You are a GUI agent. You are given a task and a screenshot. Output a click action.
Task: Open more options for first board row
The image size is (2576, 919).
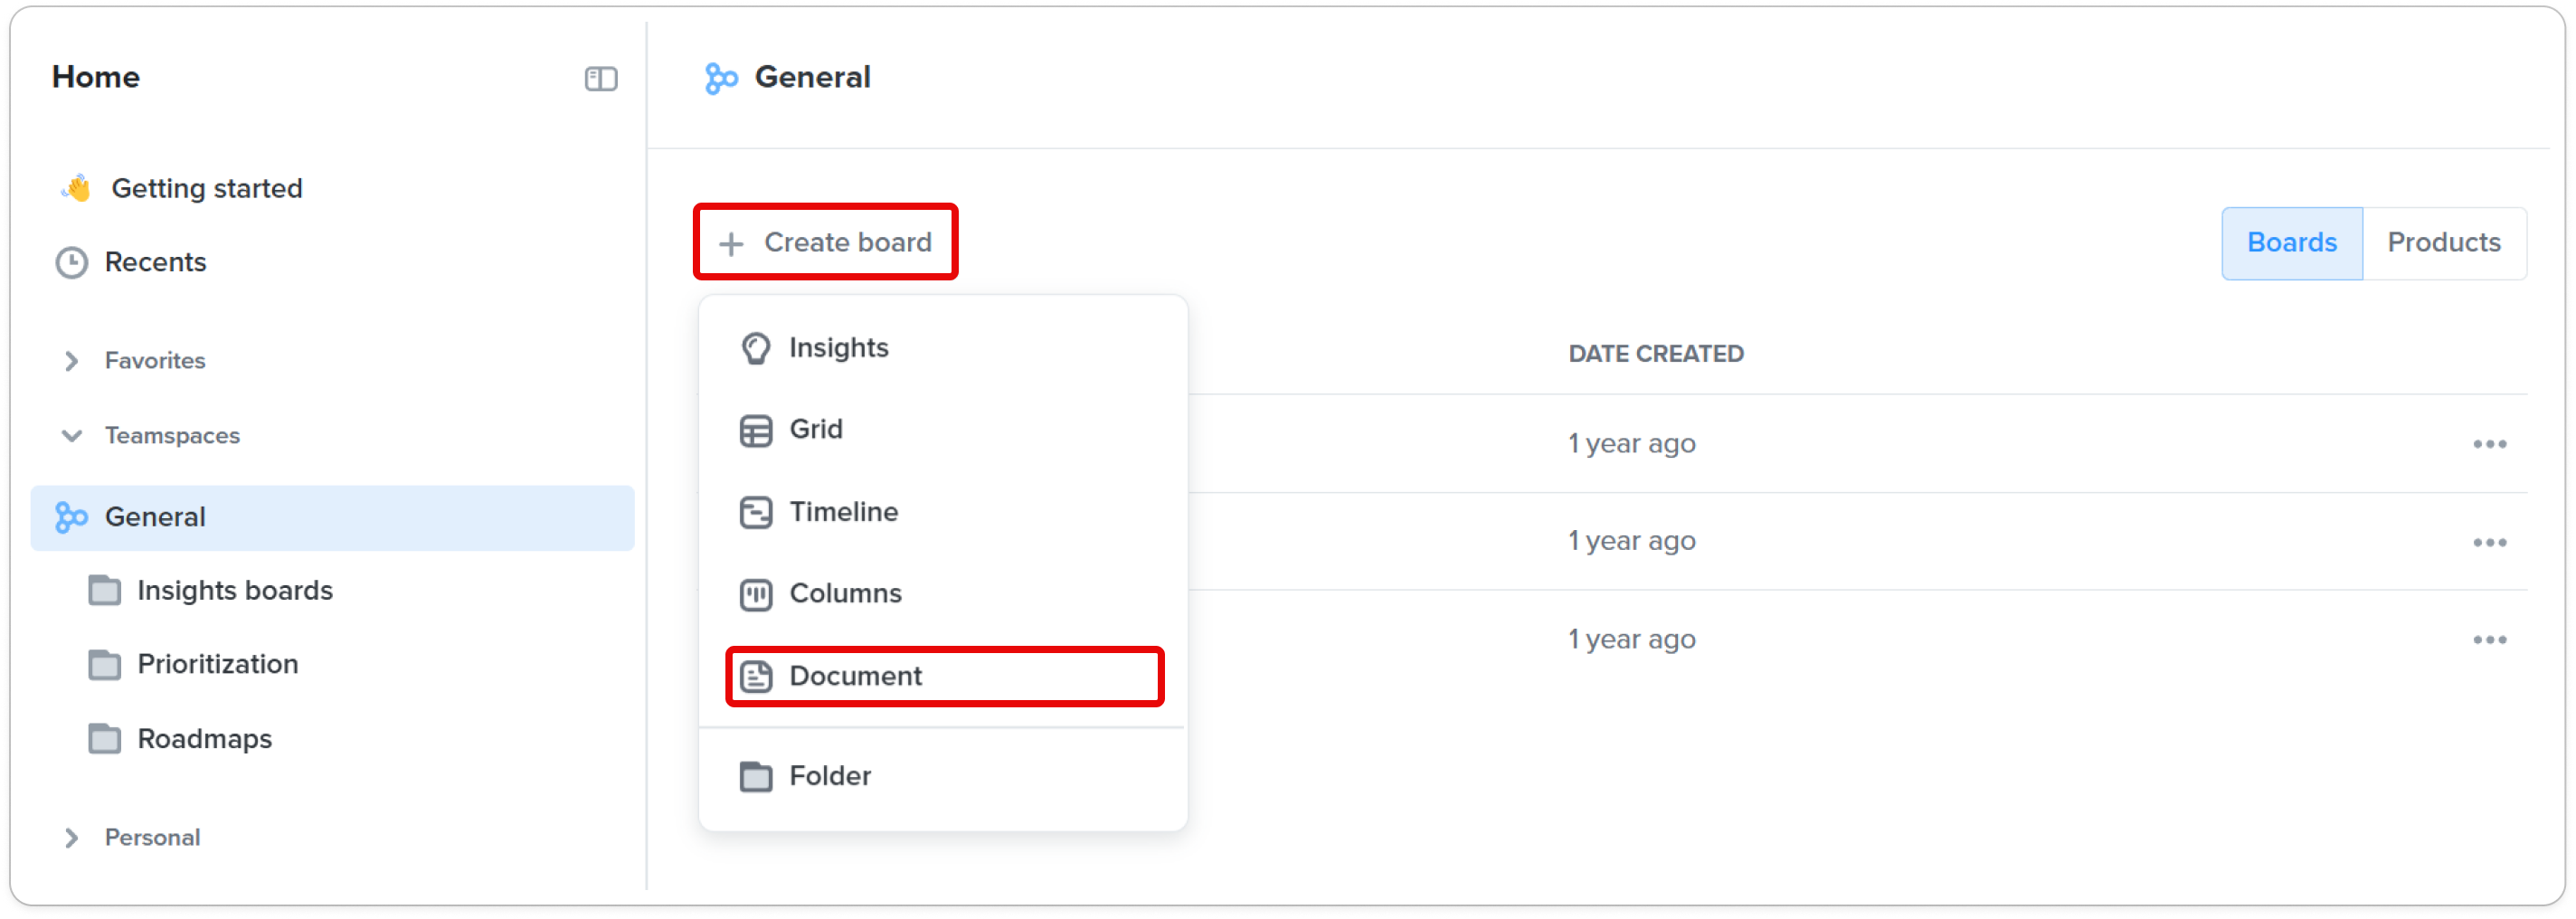(x=2489, y=444)
